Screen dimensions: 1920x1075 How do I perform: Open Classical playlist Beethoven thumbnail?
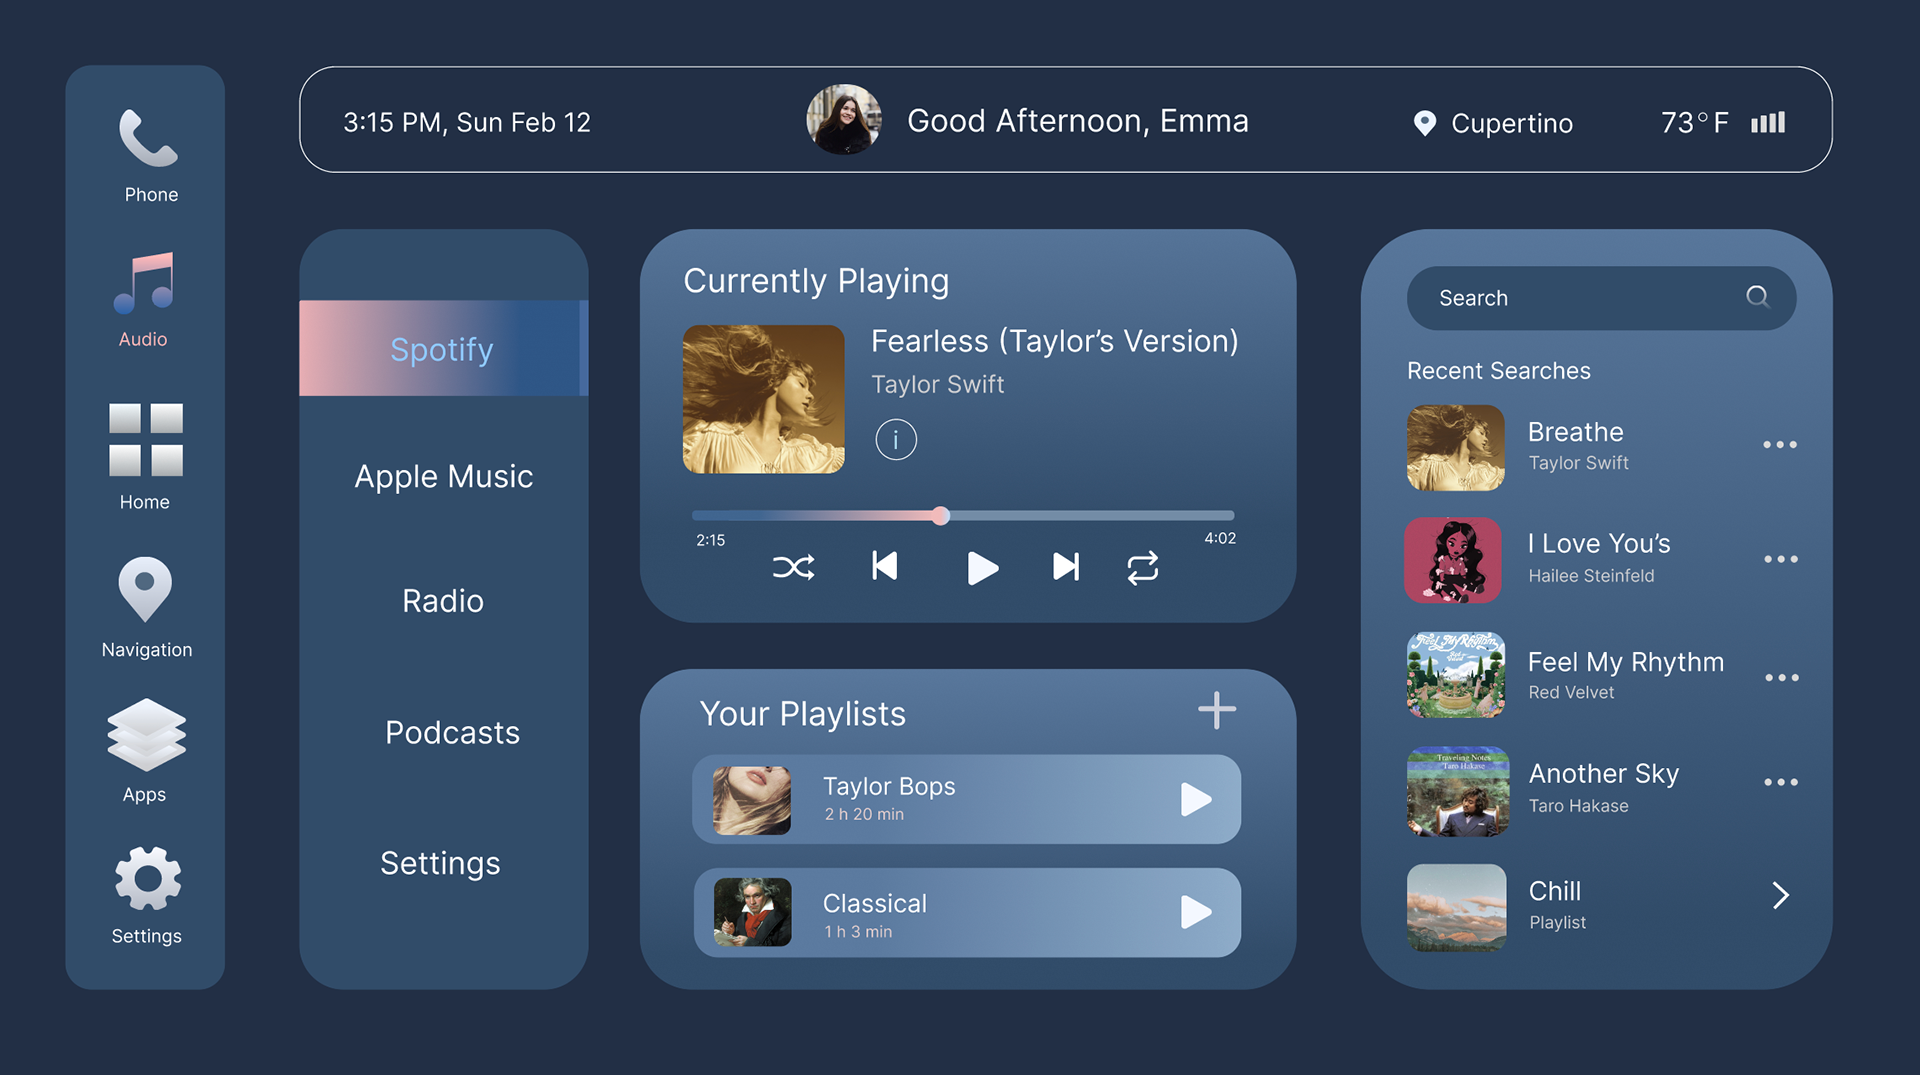pos(752,912)
